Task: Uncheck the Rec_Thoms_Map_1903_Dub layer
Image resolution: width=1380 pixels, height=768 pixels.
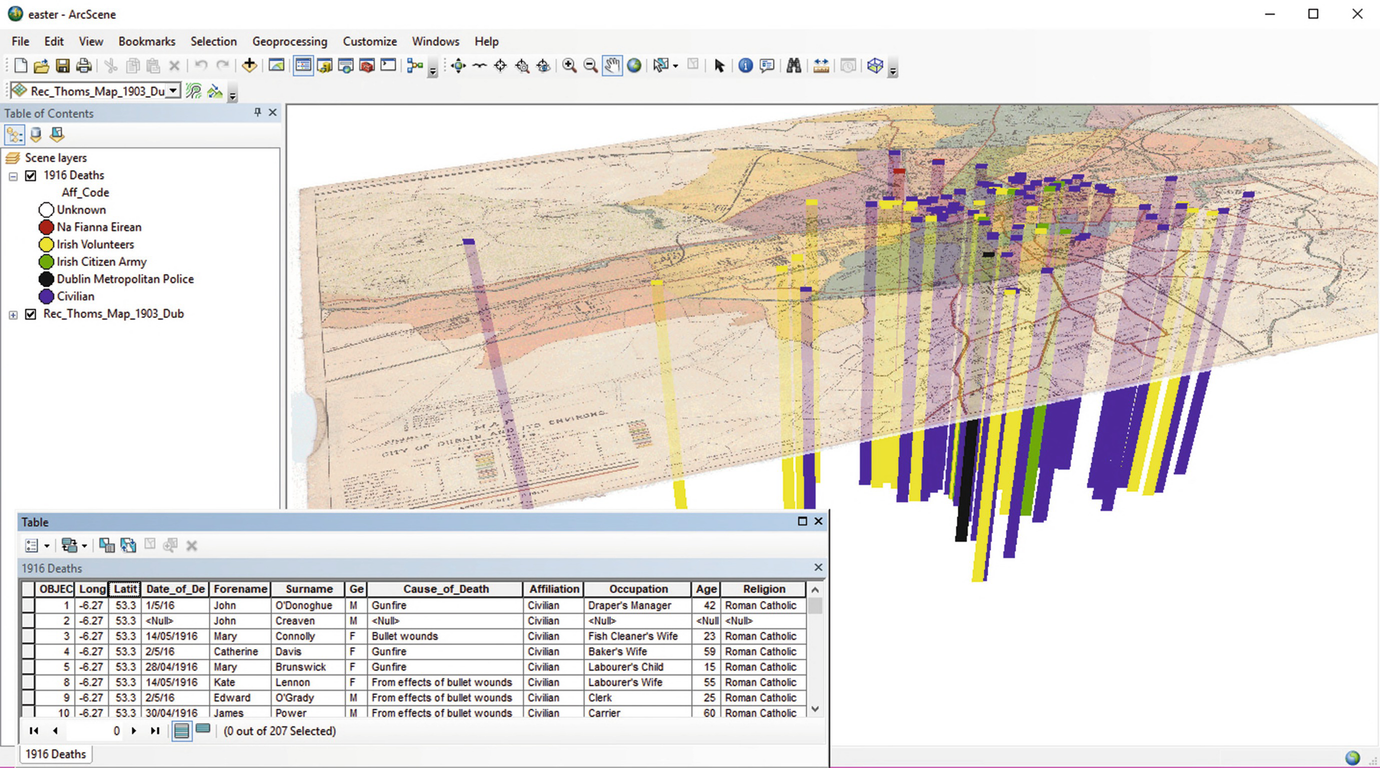Action: pos(31,314)
